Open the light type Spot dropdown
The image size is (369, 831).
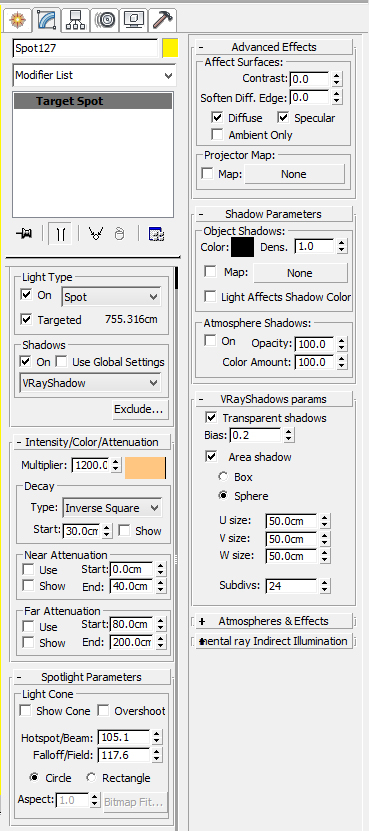coord(111,297)
